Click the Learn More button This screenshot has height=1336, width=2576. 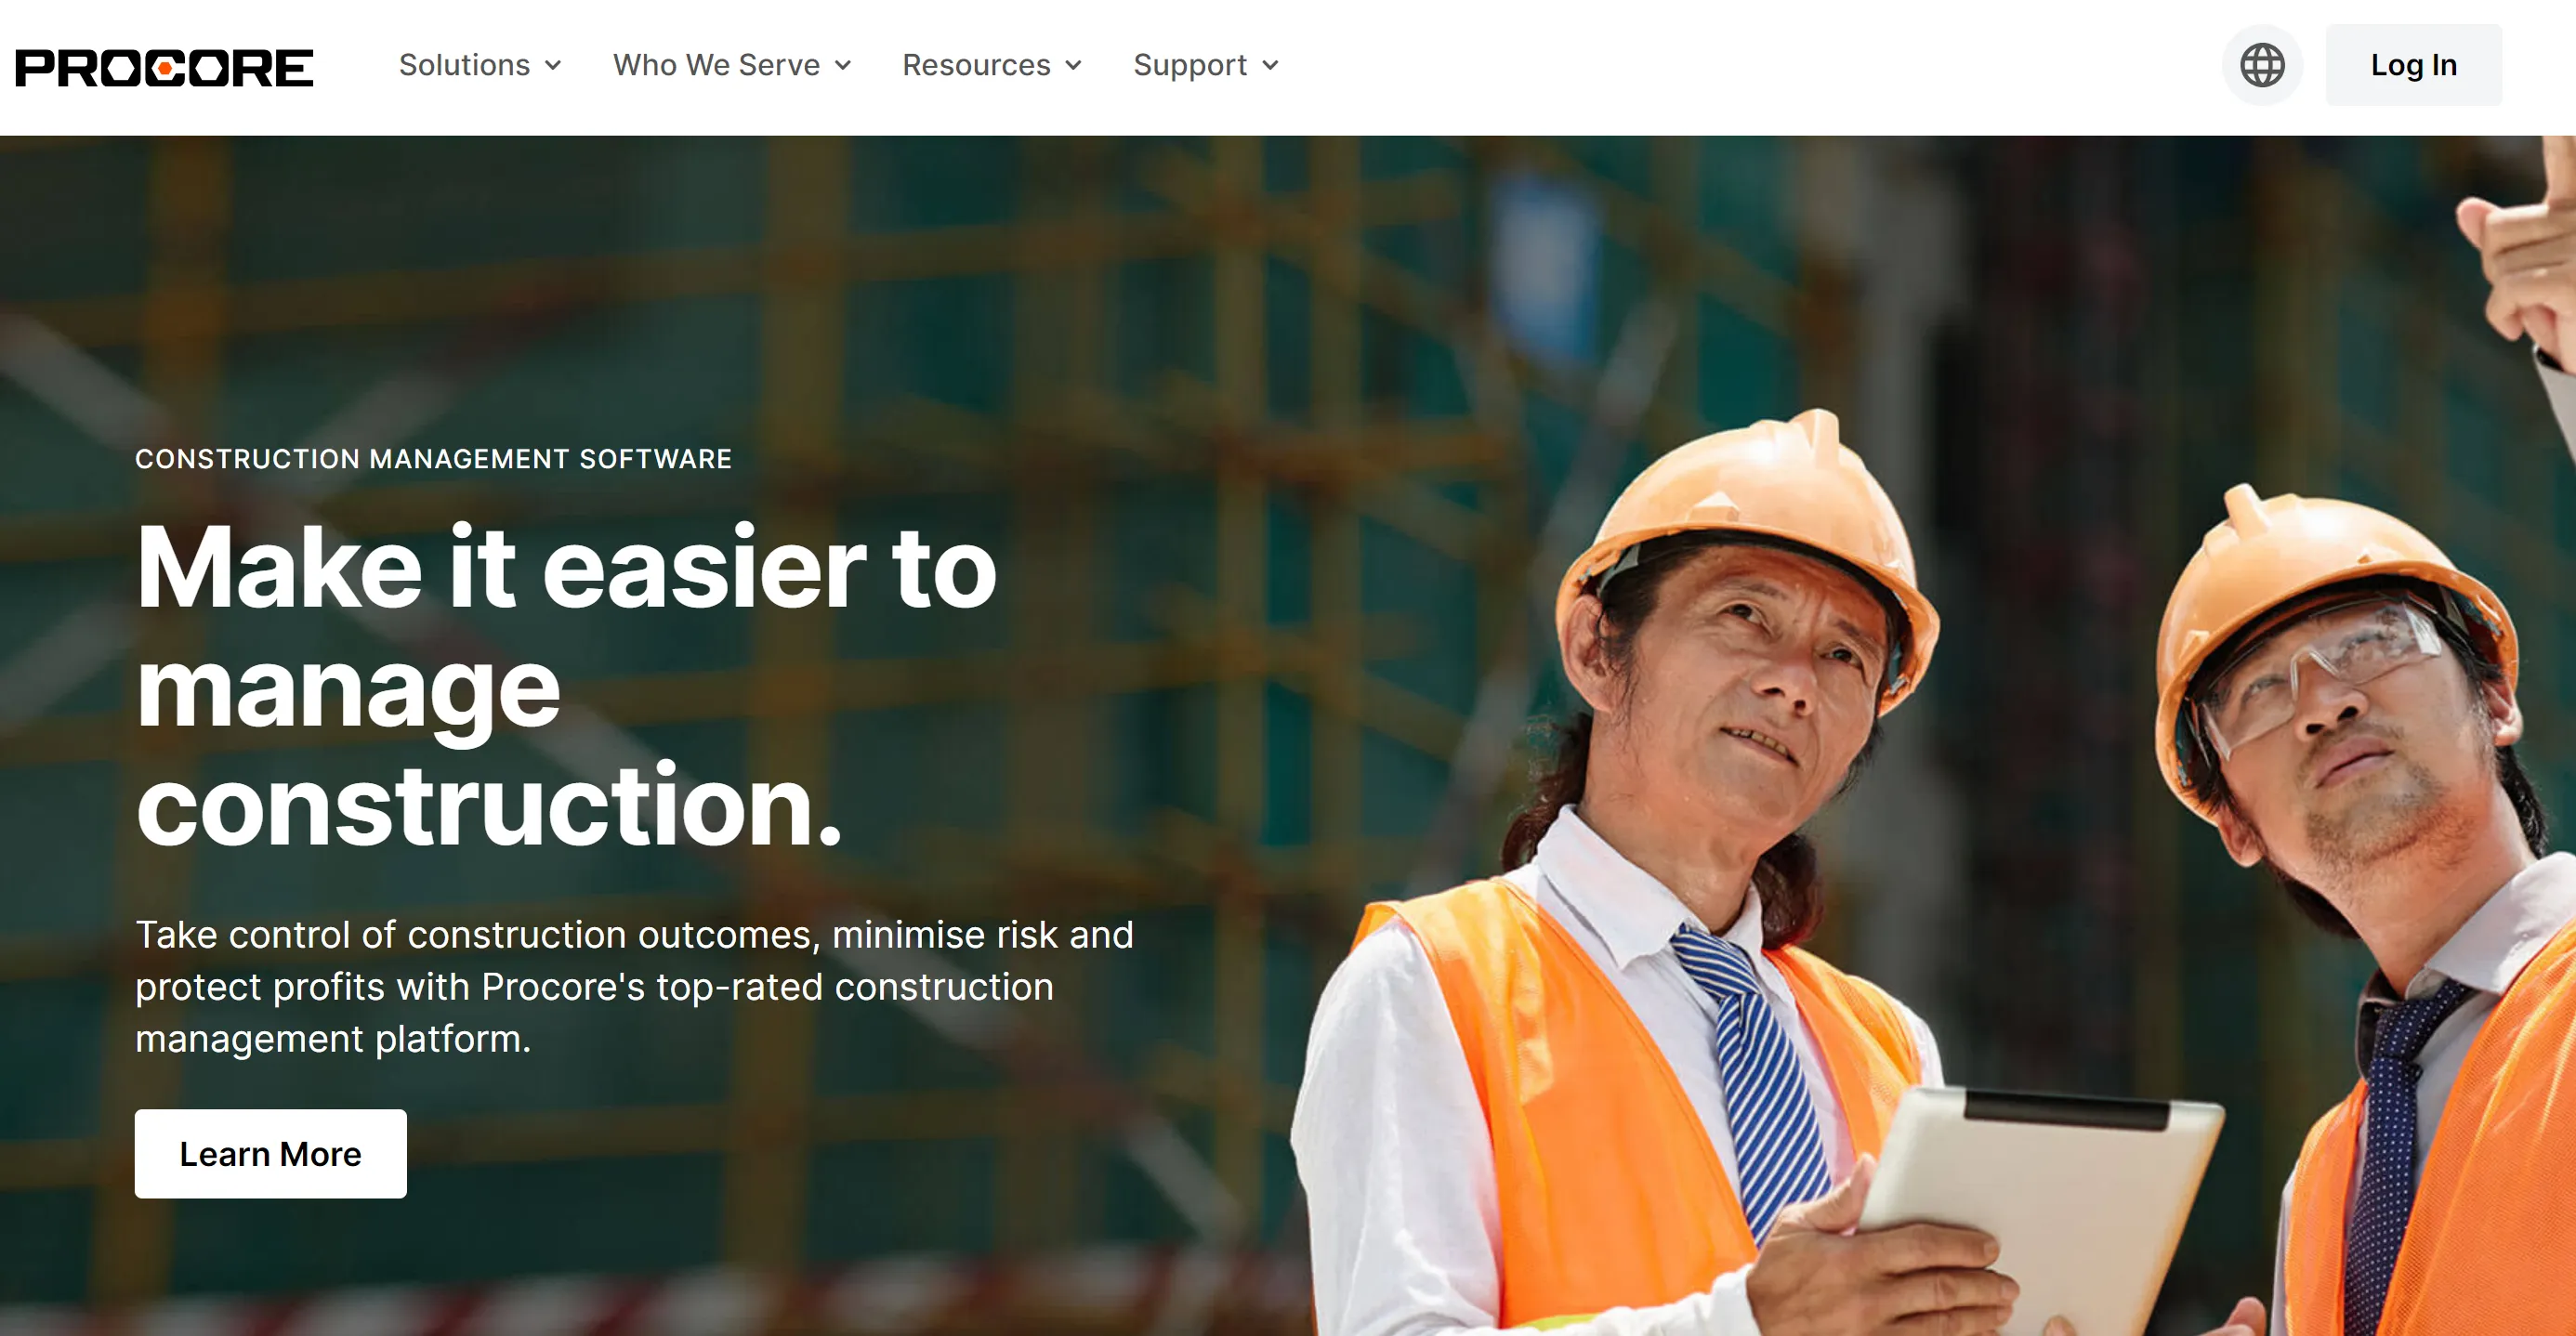(x=270, y=1153)
